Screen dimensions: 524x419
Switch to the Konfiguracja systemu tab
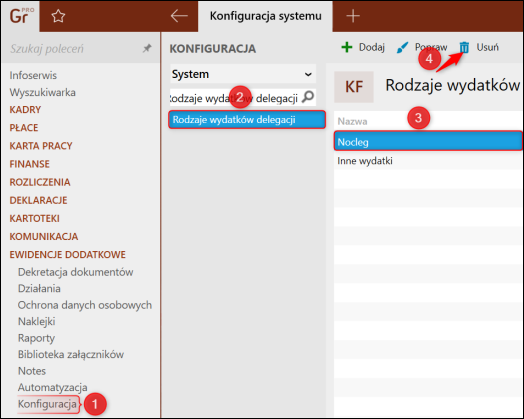265,16
